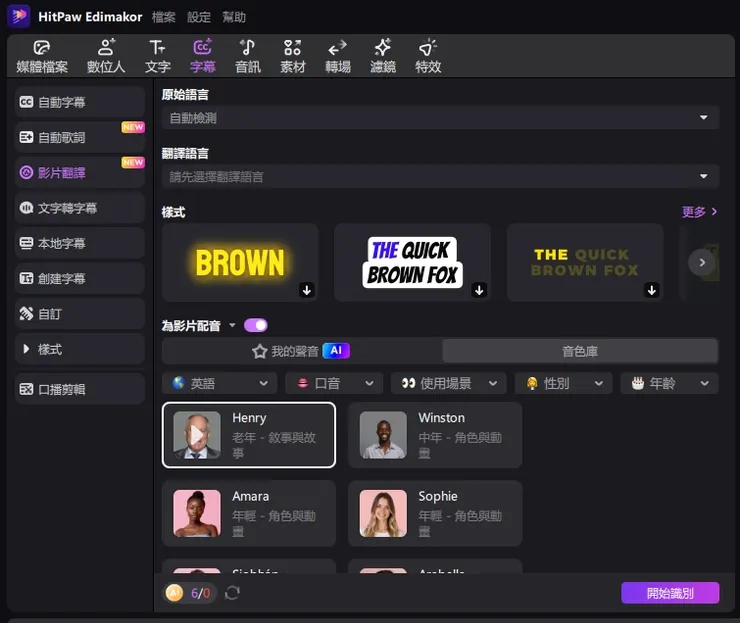Open the 幫助 menu

(x=234, y=17)
